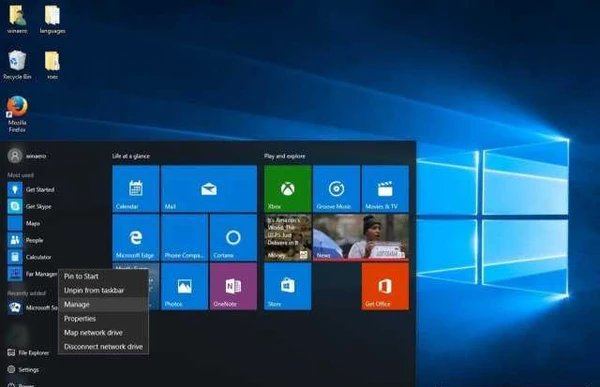Select Disconnect network drive

103,346
